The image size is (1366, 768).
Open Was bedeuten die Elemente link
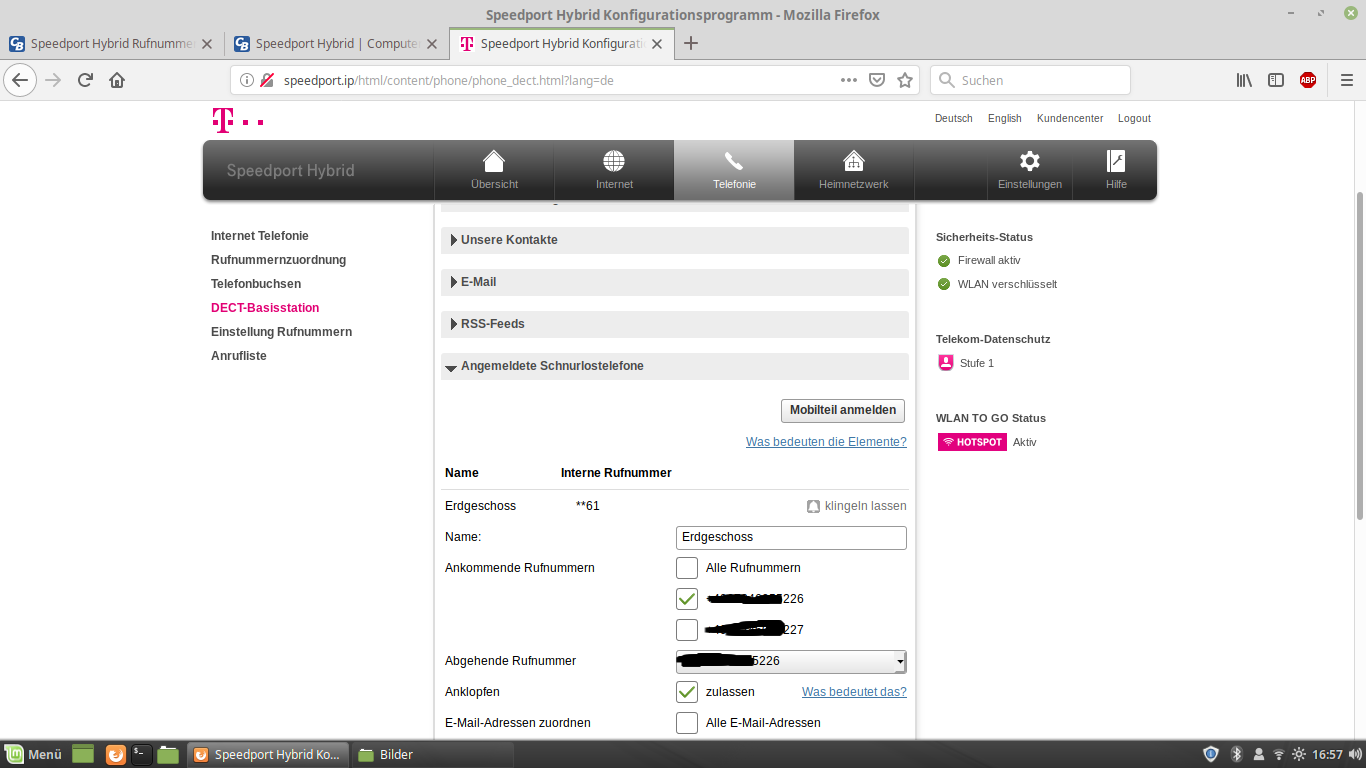point(826,442)
